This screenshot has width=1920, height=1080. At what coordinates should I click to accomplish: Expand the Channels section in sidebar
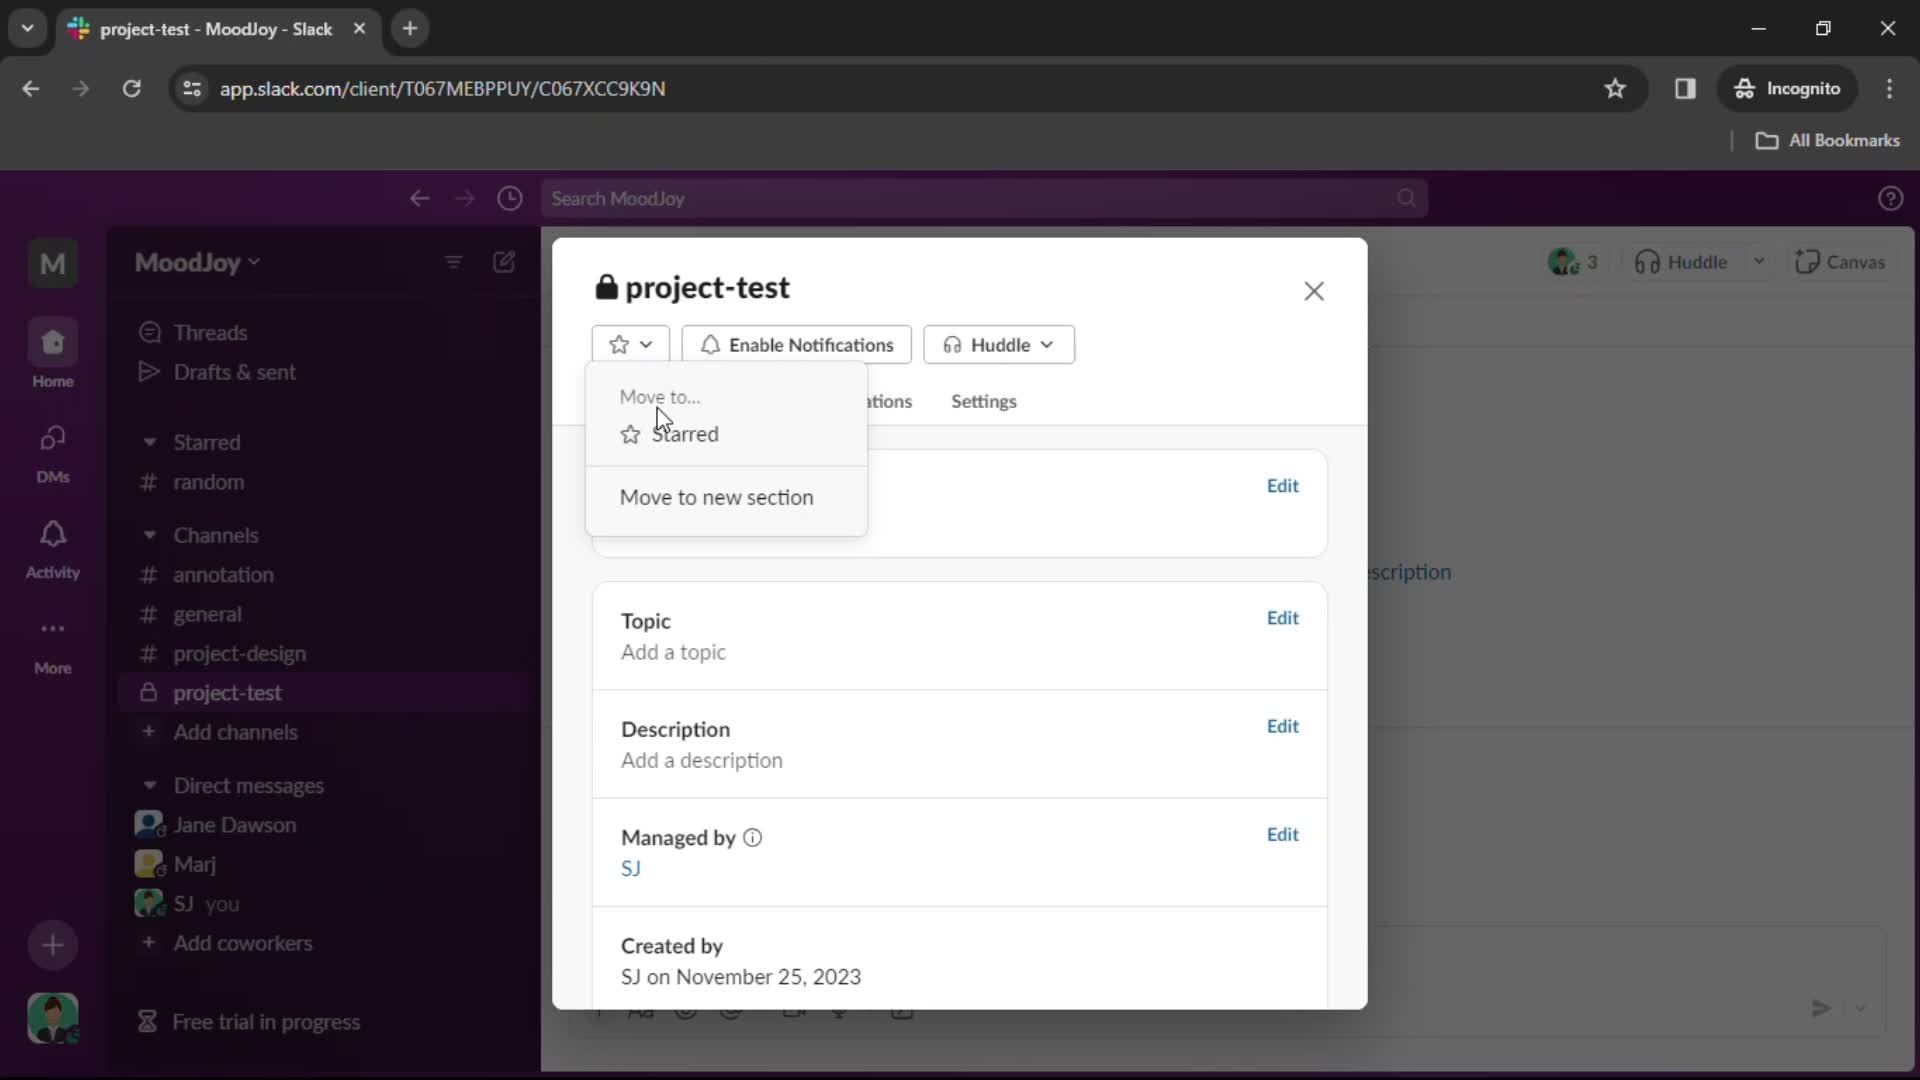(148, 534)
